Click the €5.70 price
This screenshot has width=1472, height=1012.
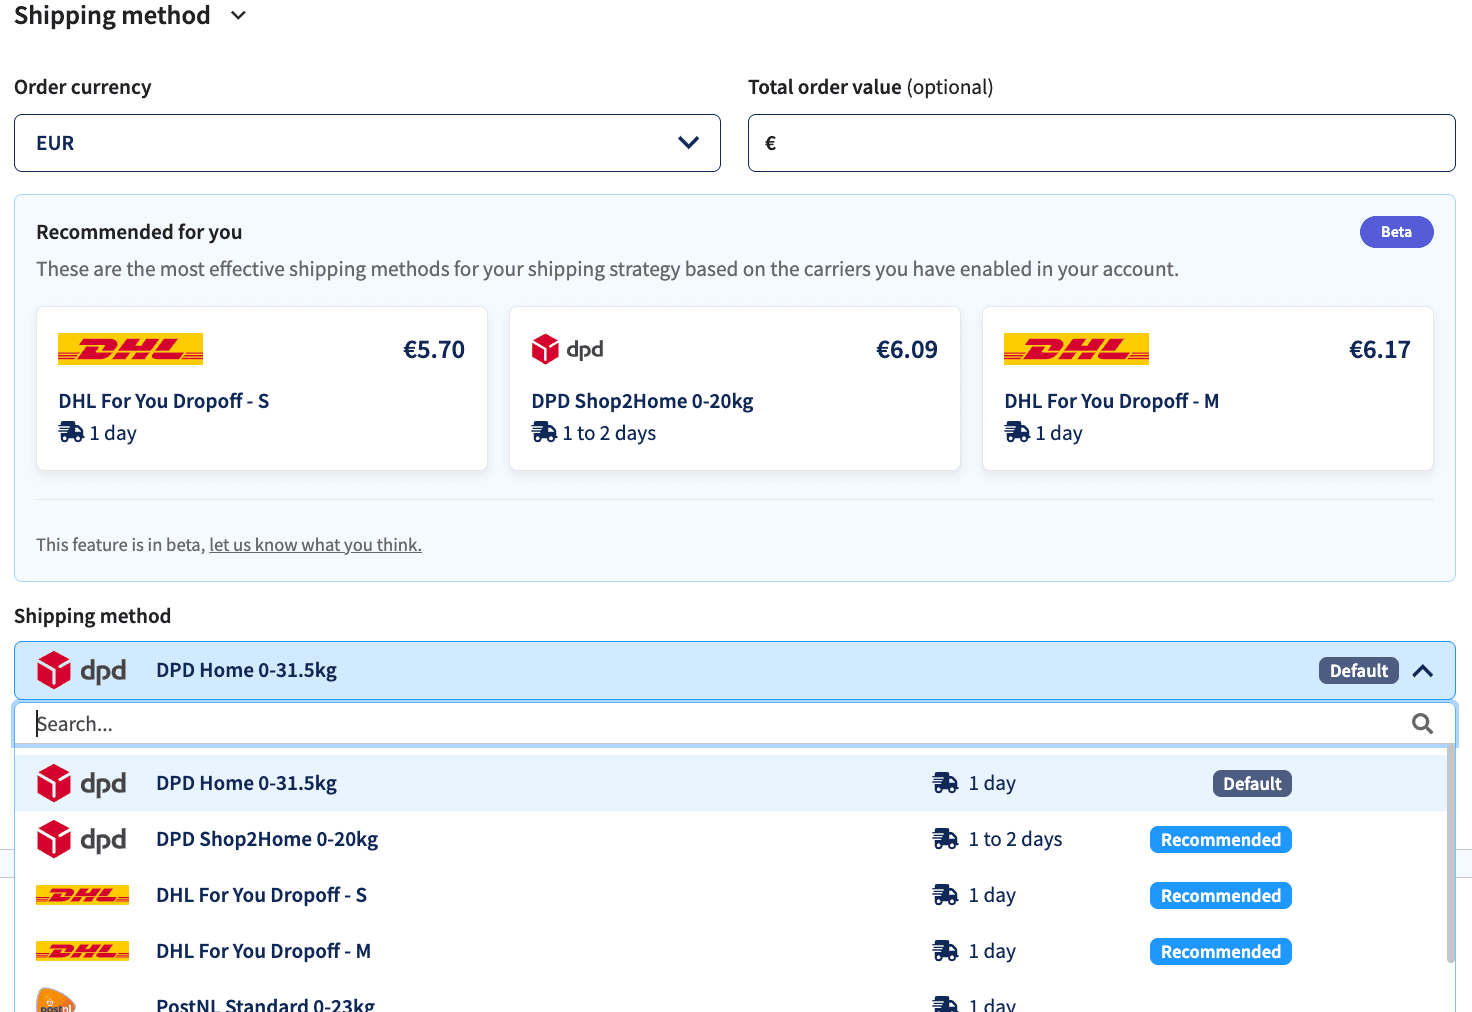[434, 349]
